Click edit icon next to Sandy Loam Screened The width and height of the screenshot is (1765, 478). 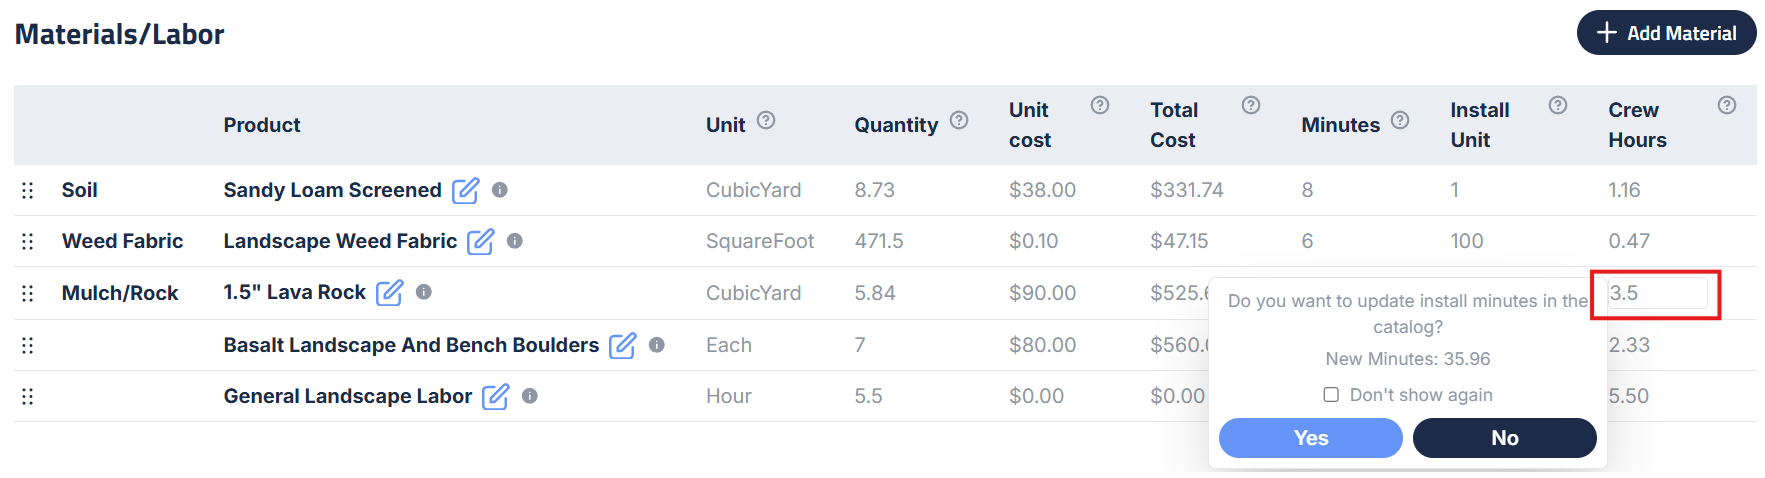[465, 190]
